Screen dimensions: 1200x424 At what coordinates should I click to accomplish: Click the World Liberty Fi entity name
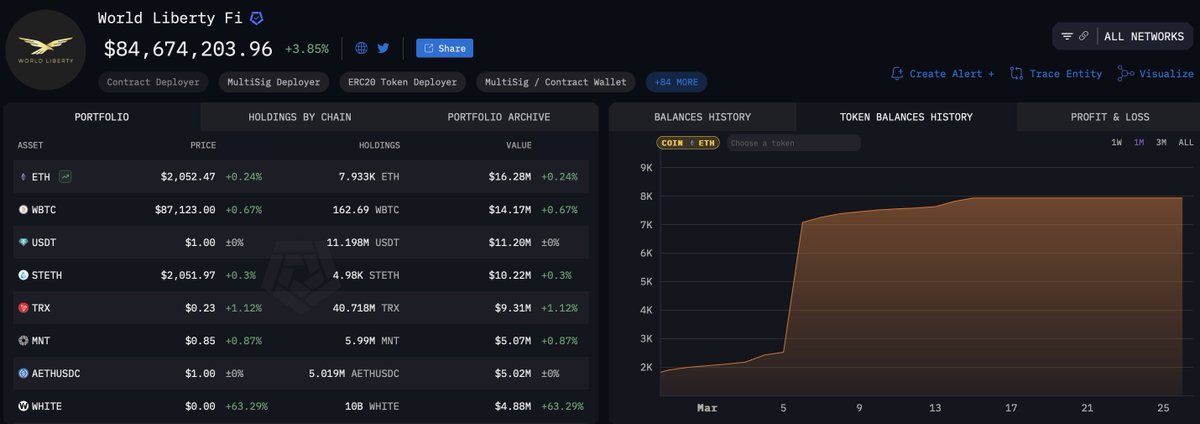click(x=170, y=18)
